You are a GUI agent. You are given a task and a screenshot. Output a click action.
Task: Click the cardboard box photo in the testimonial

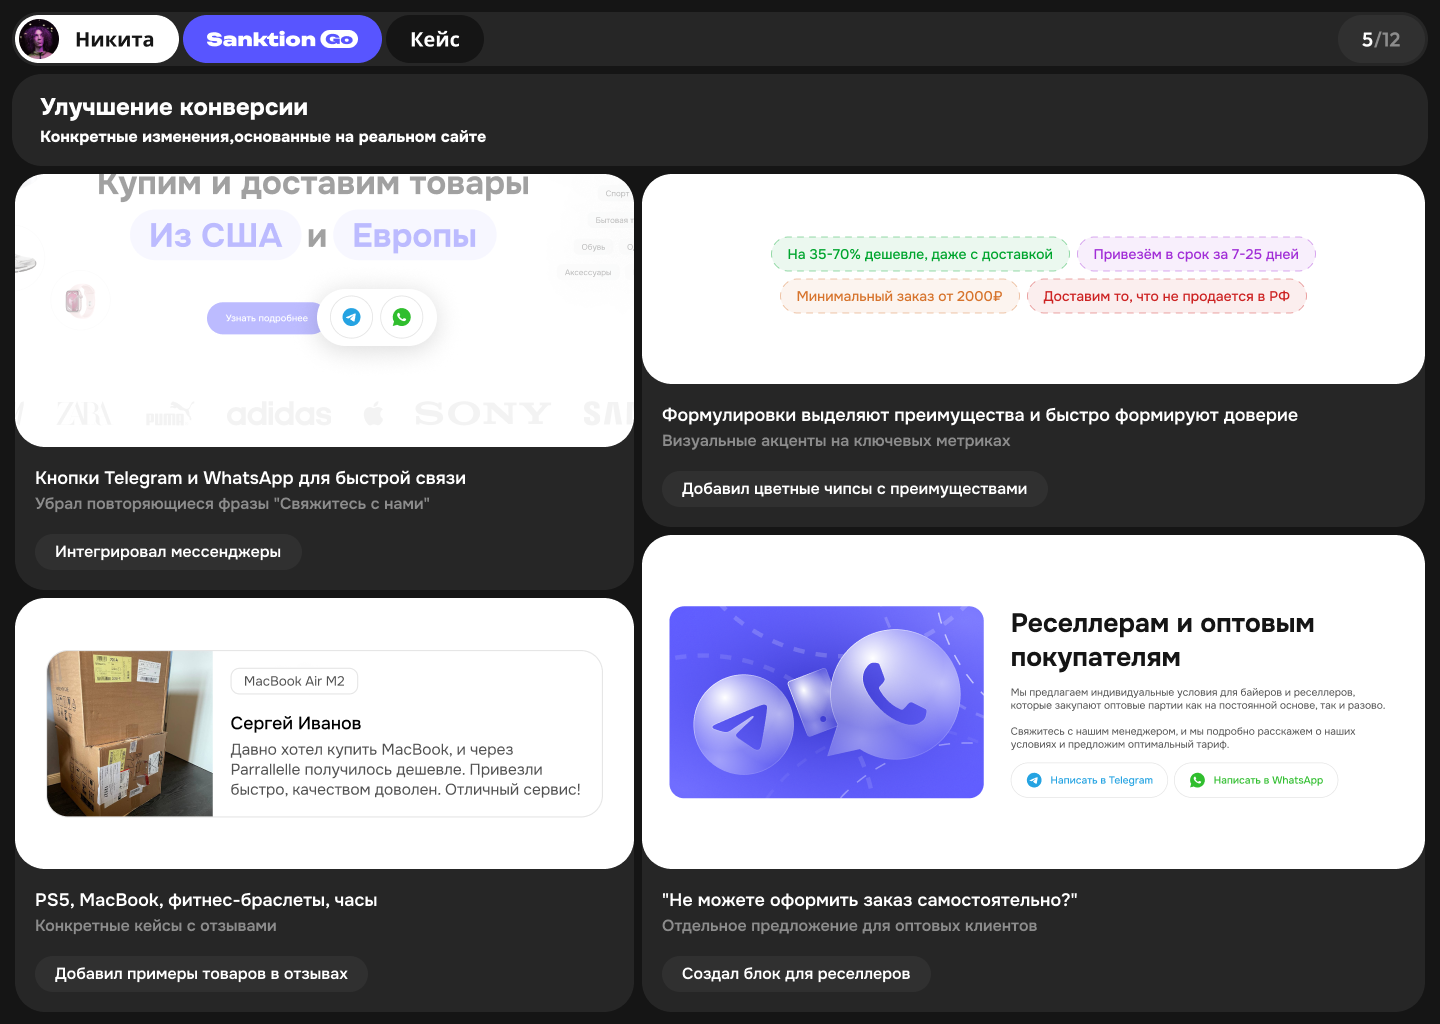[x=130, y=733]
